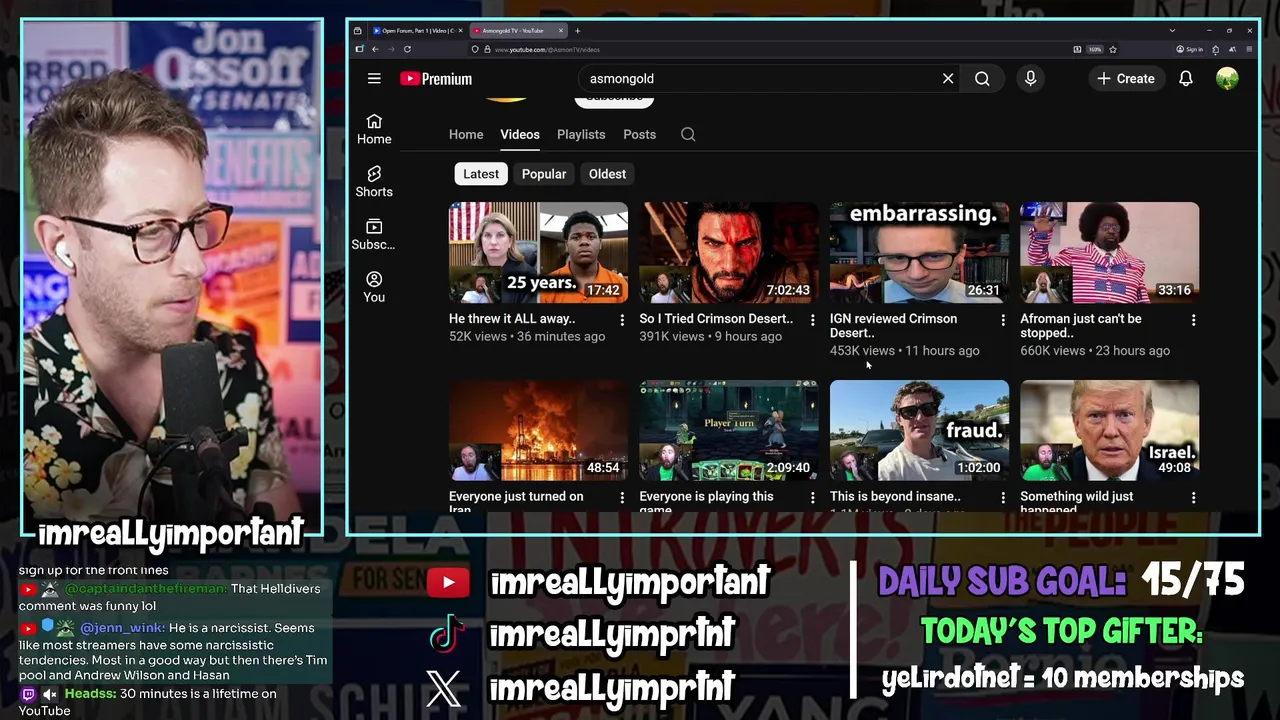The width and height of the screenshot is (1280, 720).
Task: Clear the asmongold search text
Action: (x=948, y=78)
